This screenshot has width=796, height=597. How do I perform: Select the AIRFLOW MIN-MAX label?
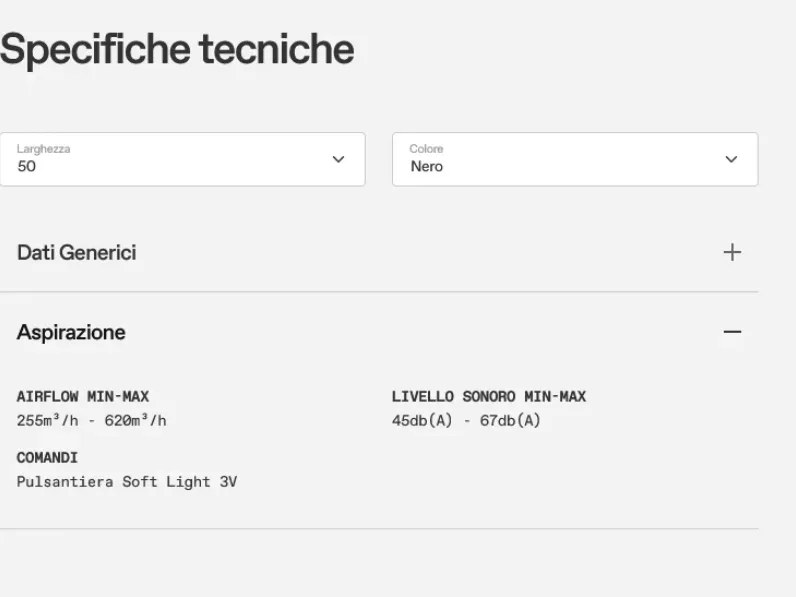point(83,396)
